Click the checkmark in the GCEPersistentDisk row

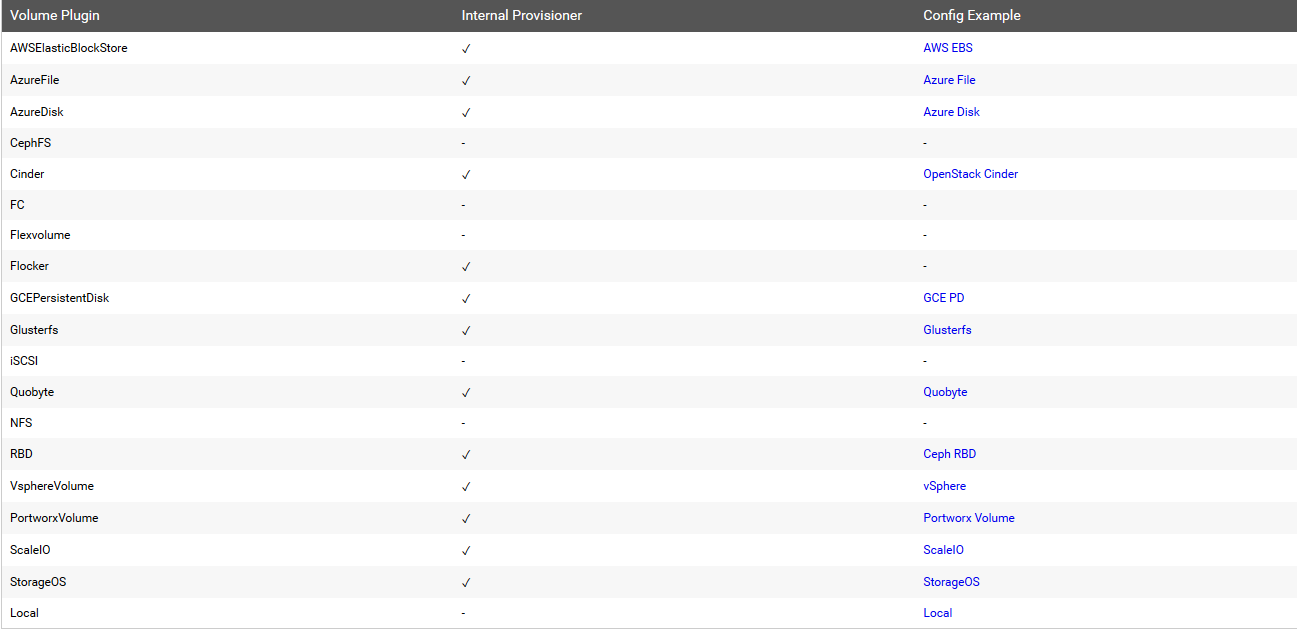(466, 298)
